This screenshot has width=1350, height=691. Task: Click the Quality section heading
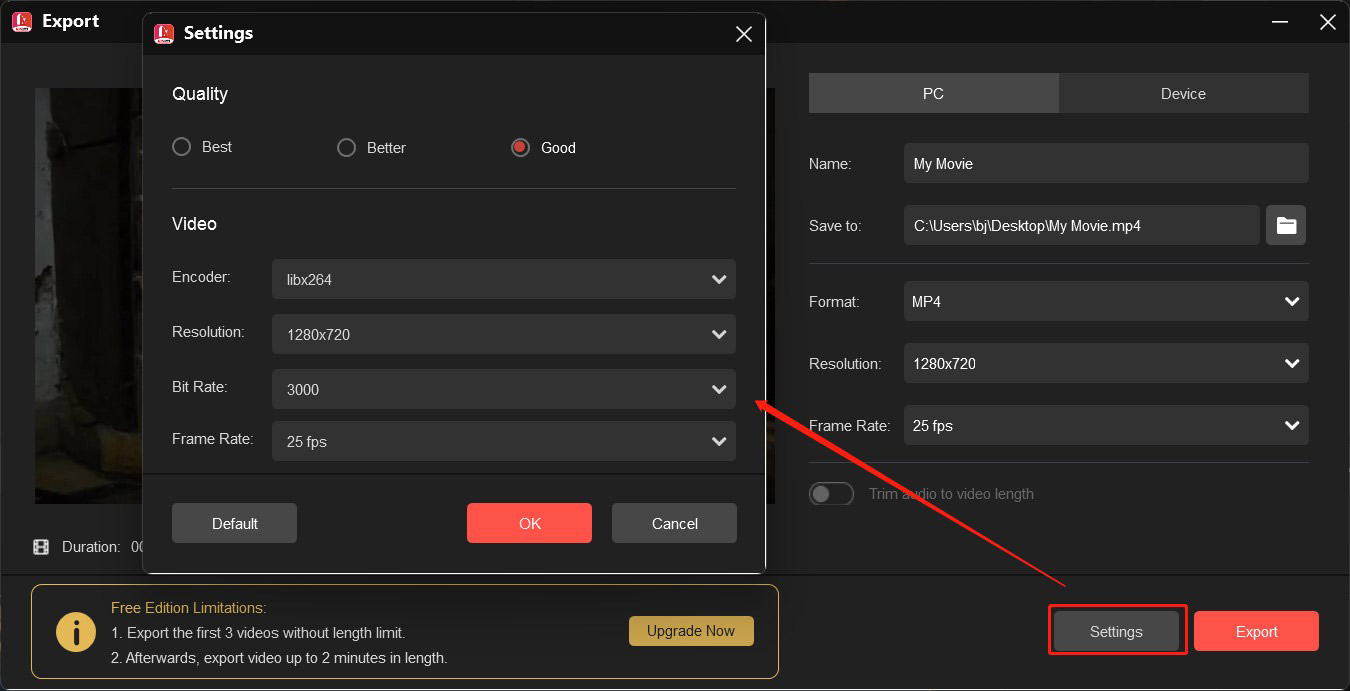[200, 93]
